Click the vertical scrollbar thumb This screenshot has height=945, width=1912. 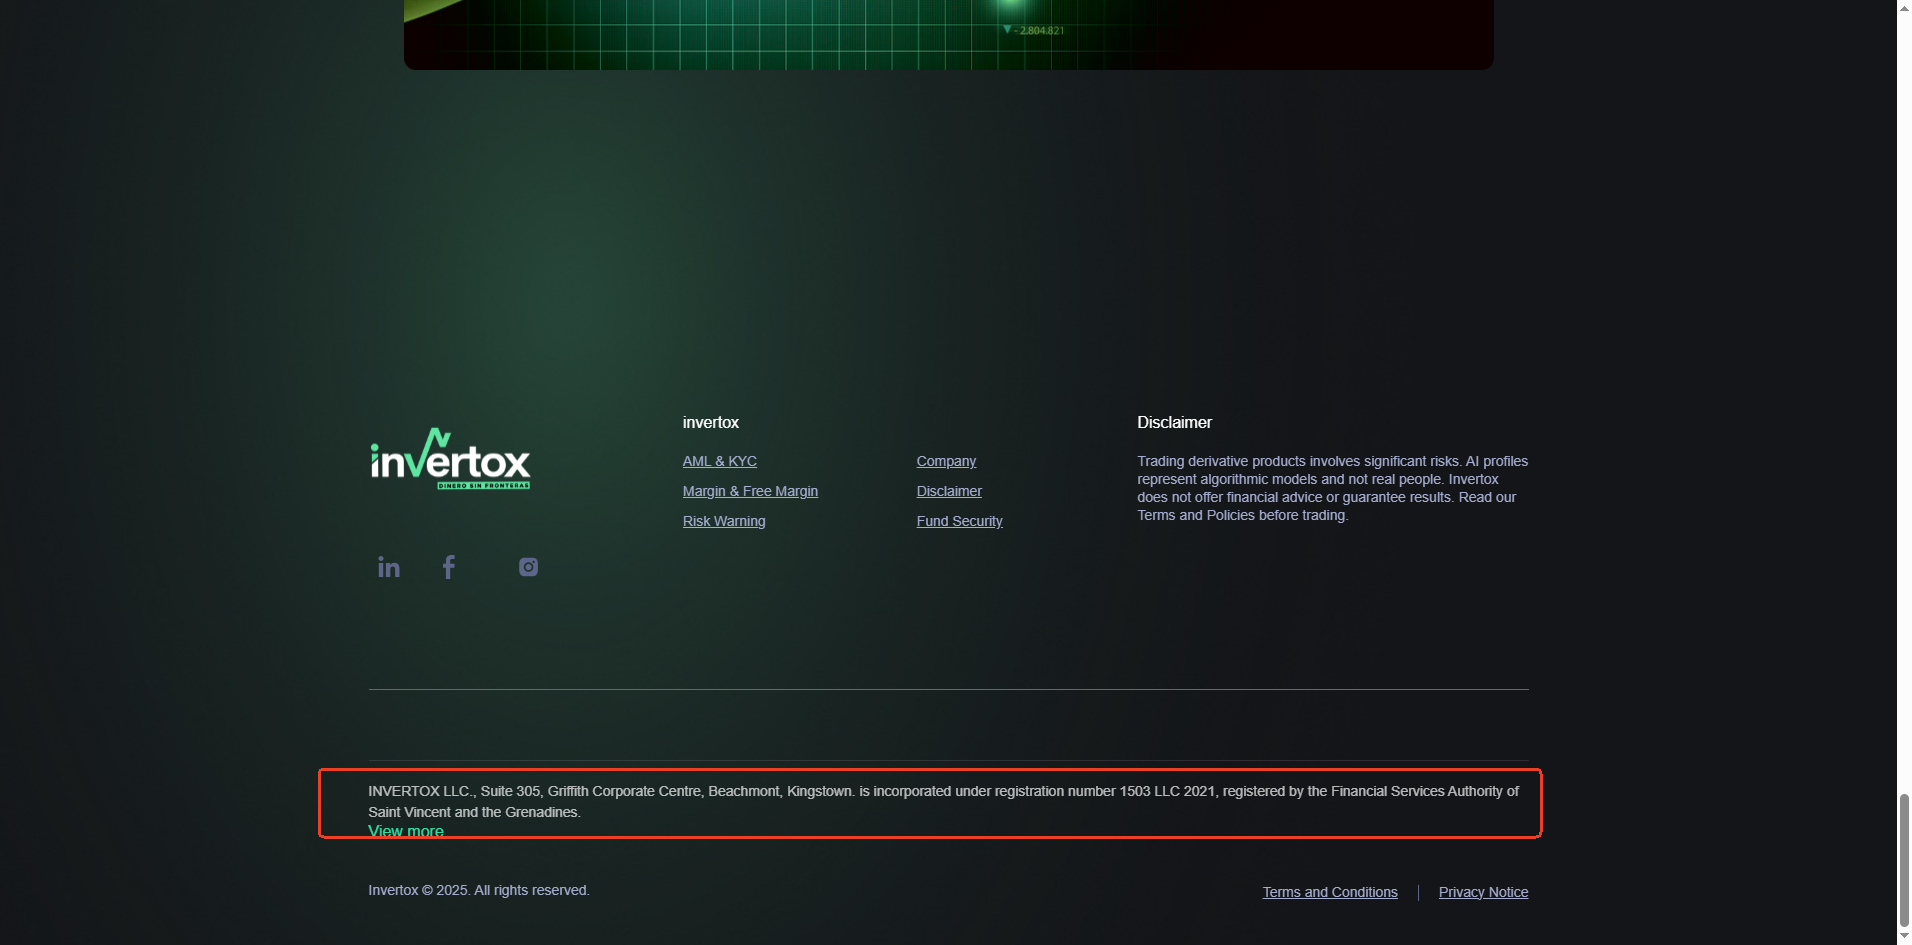tap(1904, 860)
